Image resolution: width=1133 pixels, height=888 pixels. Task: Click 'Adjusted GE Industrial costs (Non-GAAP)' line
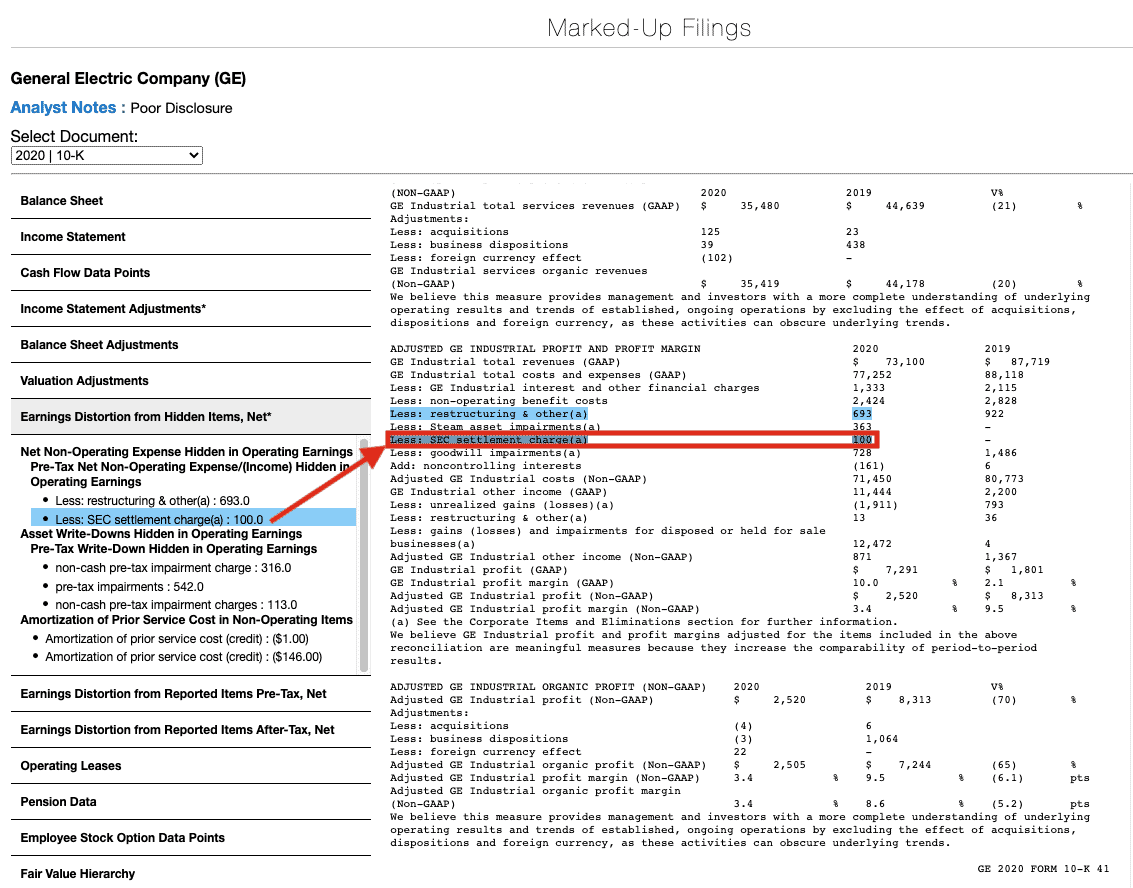(x=518, y=479)
